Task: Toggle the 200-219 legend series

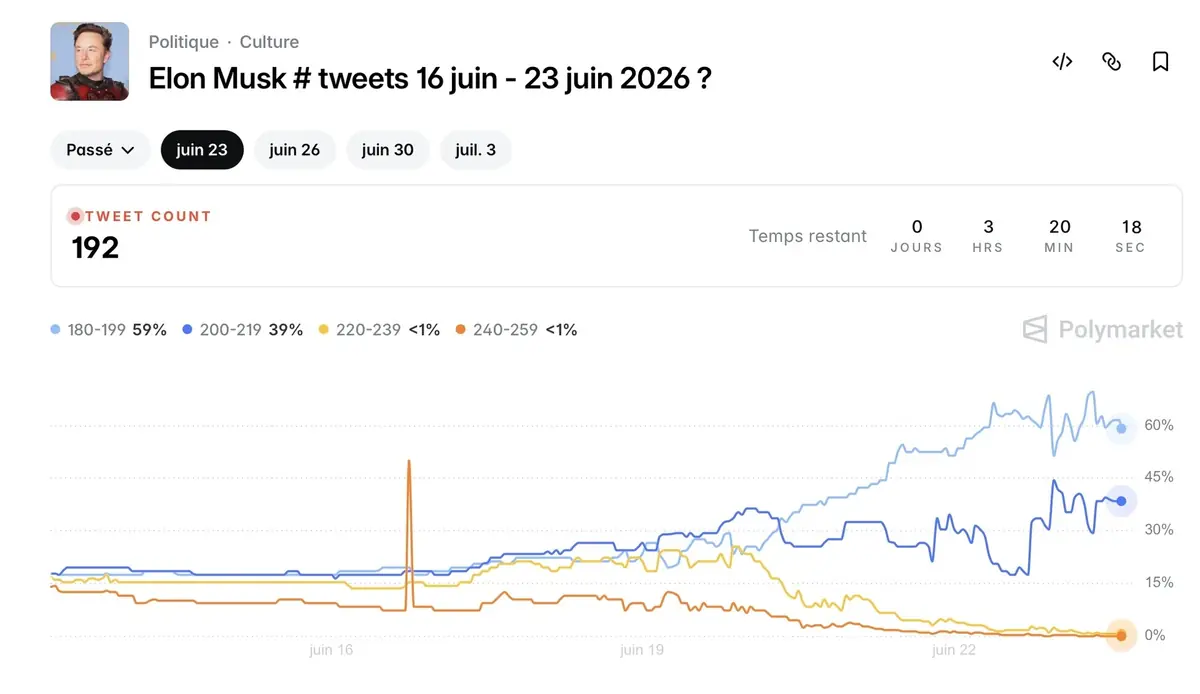Action: (x=243, y=330)
